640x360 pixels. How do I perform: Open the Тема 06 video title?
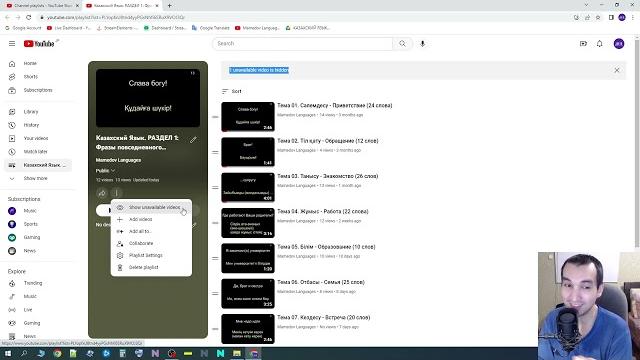coord(321,282)
